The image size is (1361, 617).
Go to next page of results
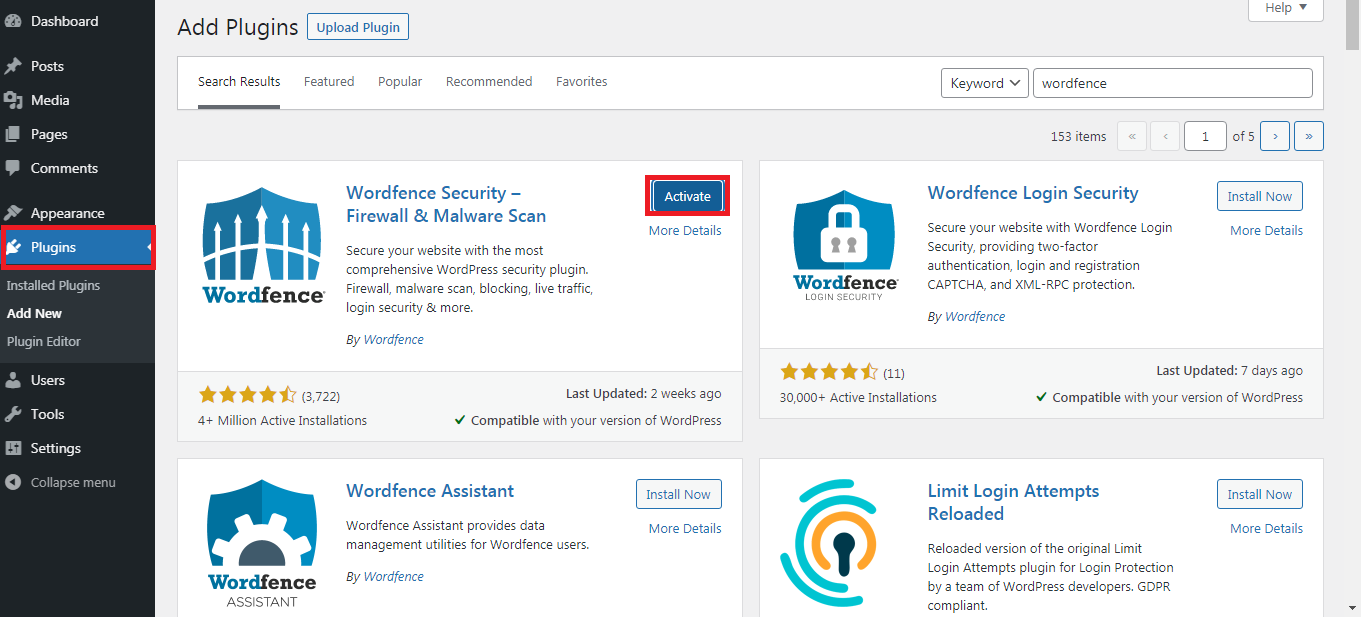click(1275, 136)
